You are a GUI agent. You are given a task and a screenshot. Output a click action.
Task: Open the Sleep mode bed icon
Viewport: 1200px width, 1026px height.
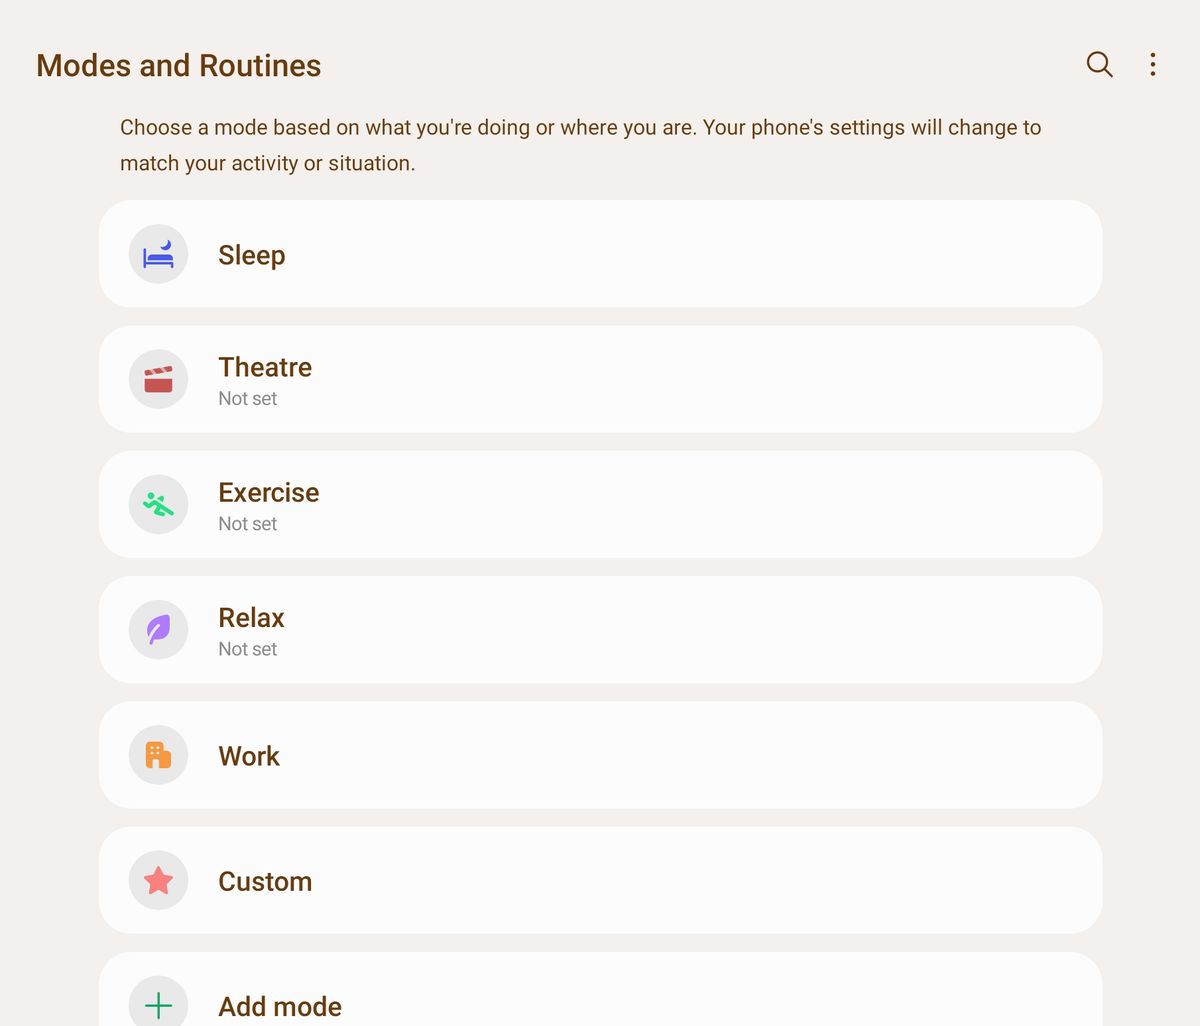click(158, 254)
